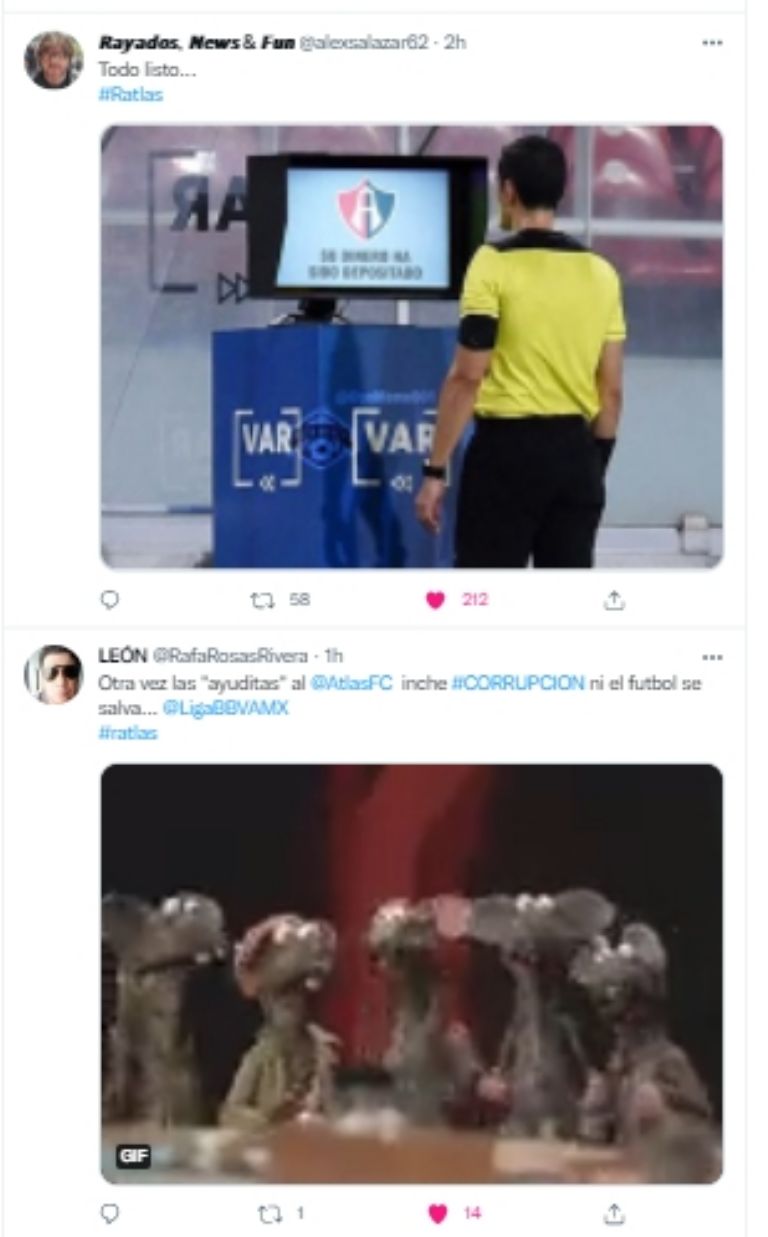View Rayados News & Fun profile avatar
The image size is (768, 1237).
tap(53, 60)
